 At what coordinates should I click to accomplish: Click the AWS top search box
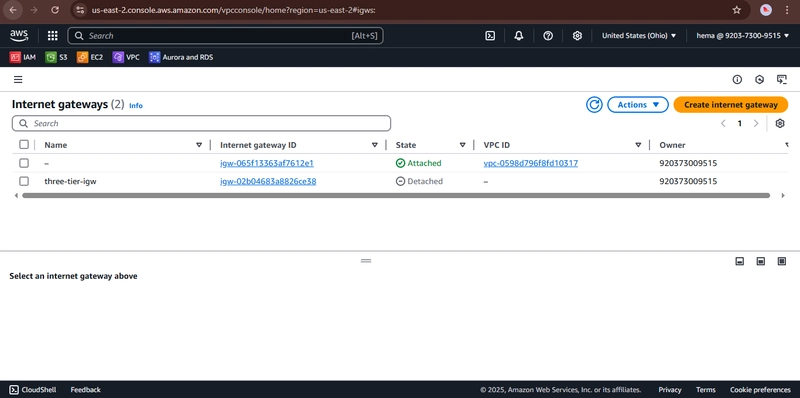pos(225,36)
